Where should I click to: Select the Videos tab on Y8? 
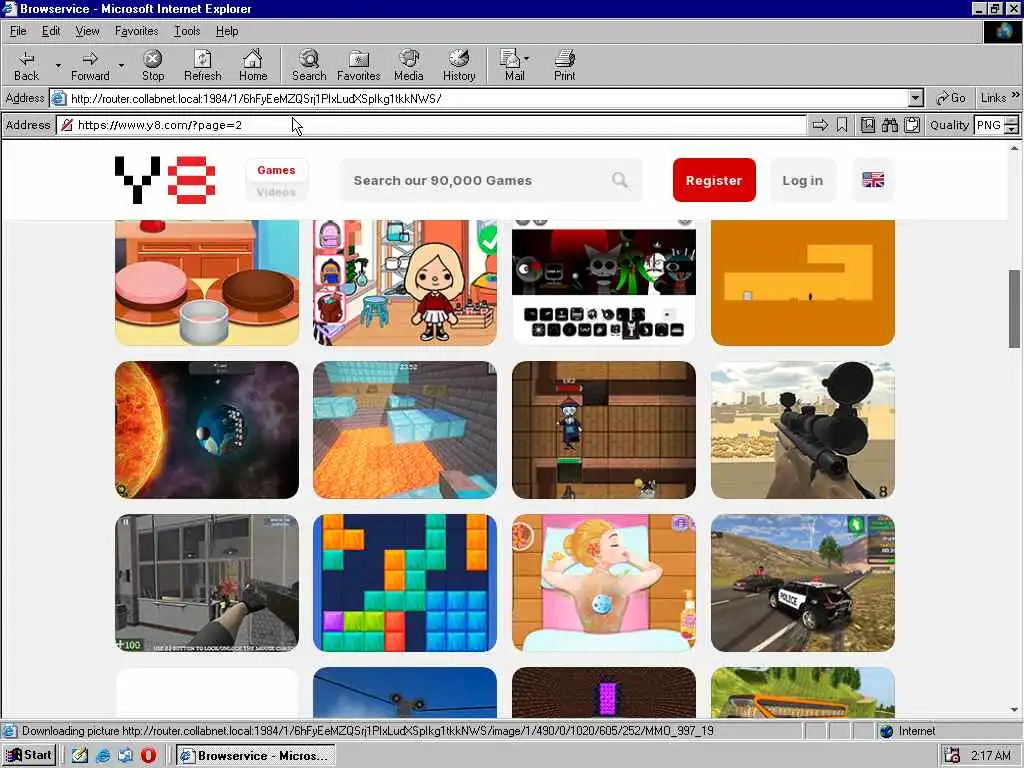point(276,192)
